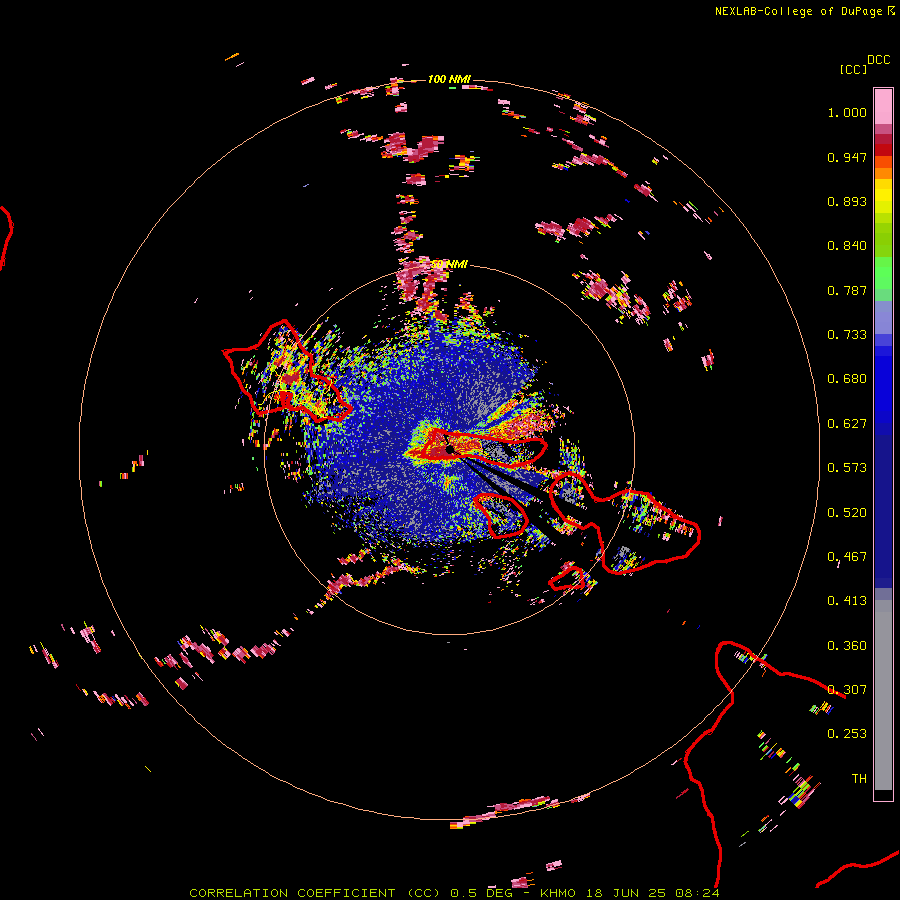The width and height of the screenshot is (900, 900).
Task: Click the 0.467 scale value
Action: [x=847, y=557]
